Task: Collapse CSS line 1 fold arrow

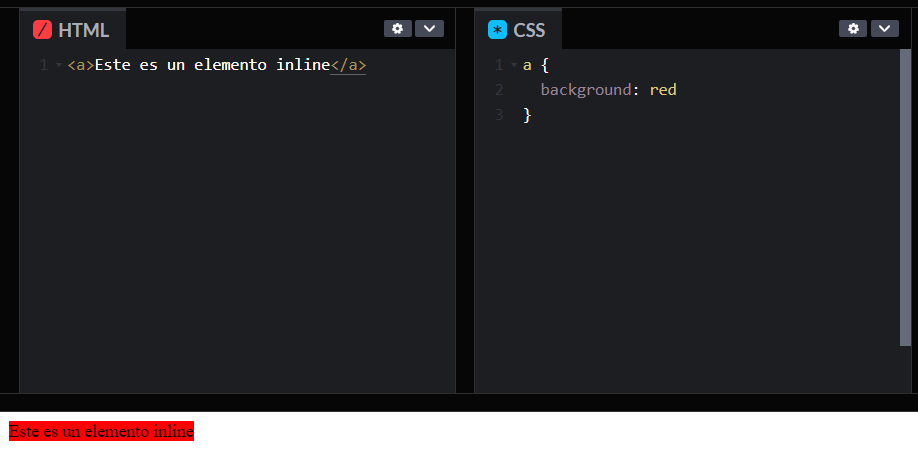Action: pos(513,65)
